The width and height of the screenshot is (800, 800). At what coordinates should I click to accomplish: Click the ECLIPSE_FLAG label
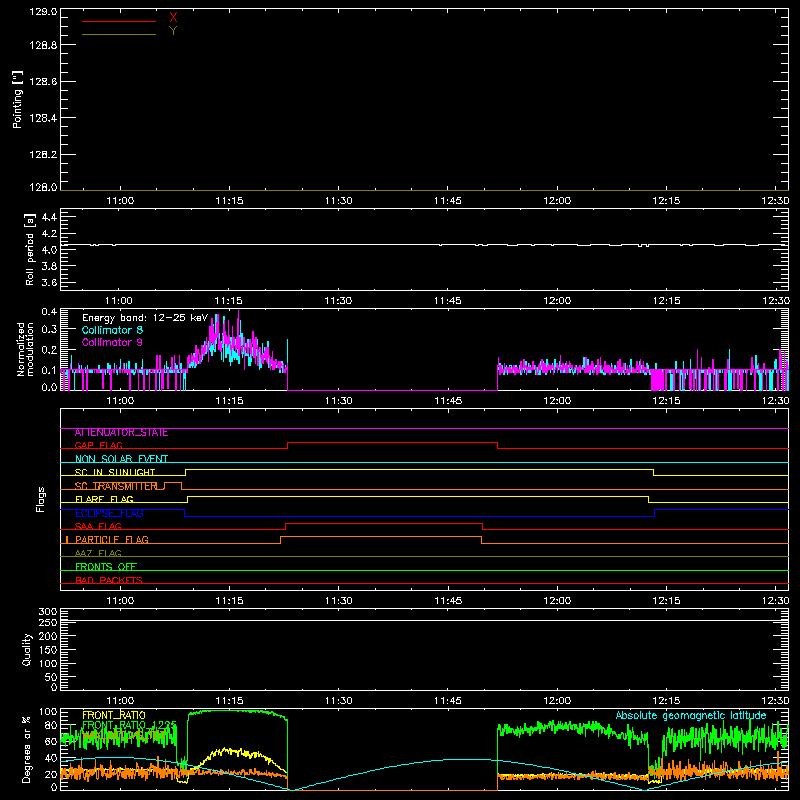point(109,513)
